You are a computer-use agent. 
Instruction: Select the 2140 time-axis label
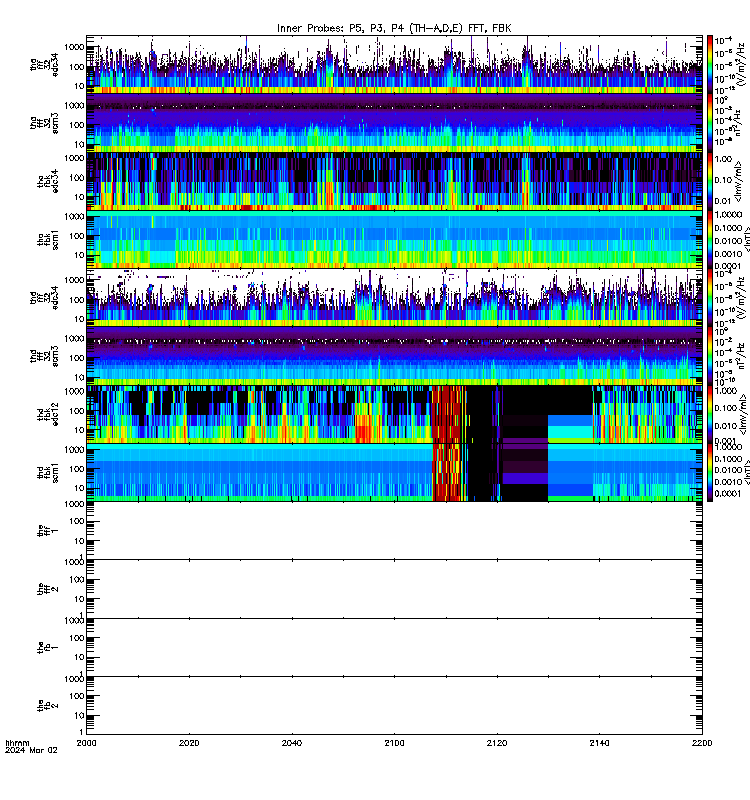pos(599,743)
